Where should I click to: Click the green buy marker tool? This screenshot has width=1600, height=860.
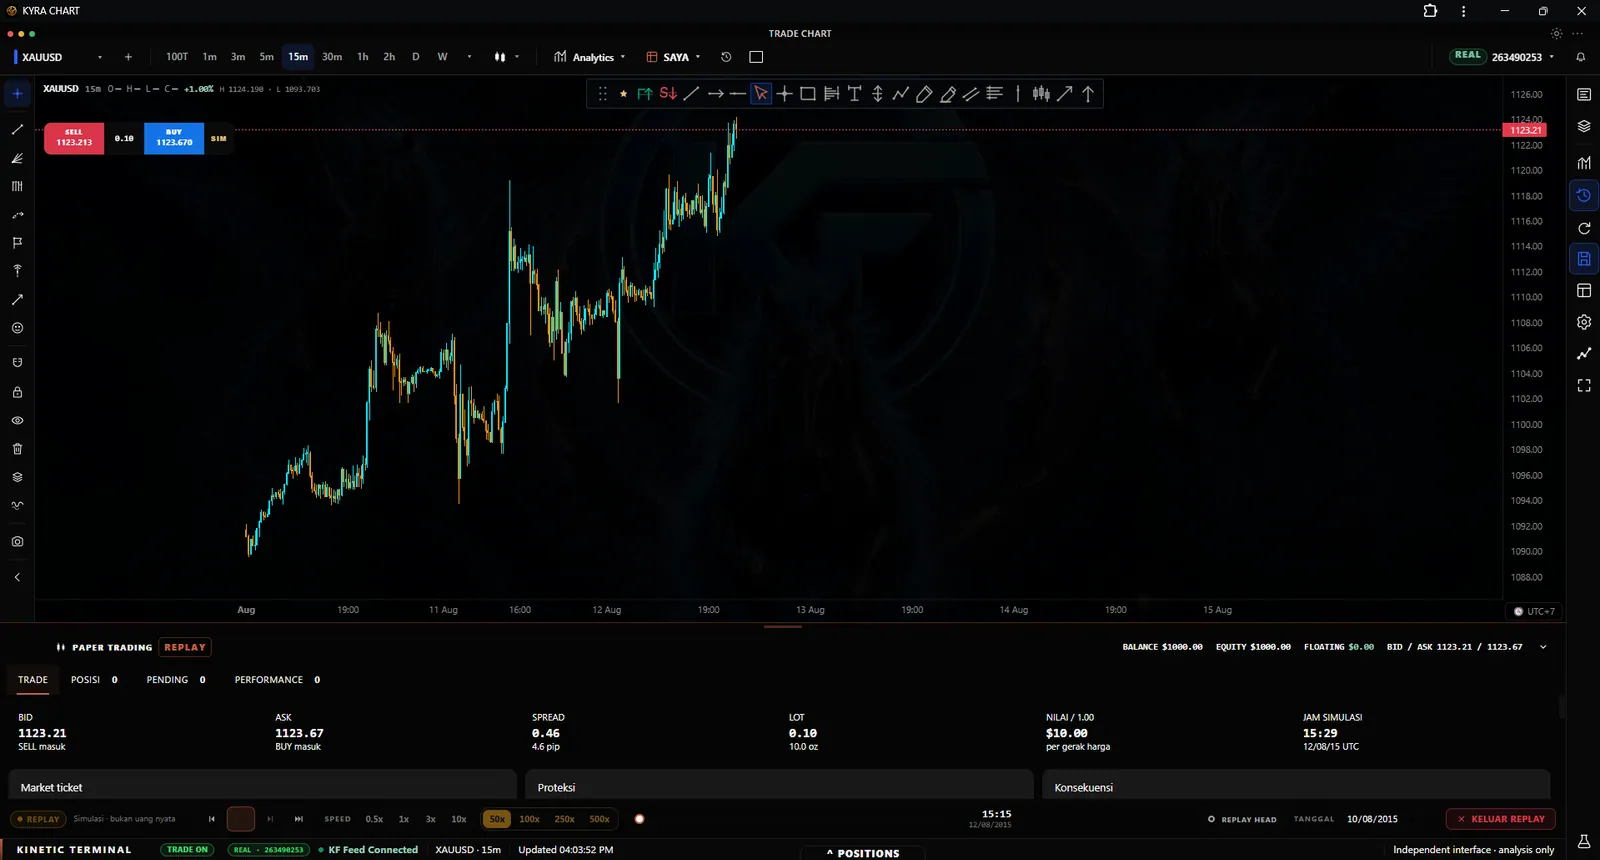coord(645,93)
